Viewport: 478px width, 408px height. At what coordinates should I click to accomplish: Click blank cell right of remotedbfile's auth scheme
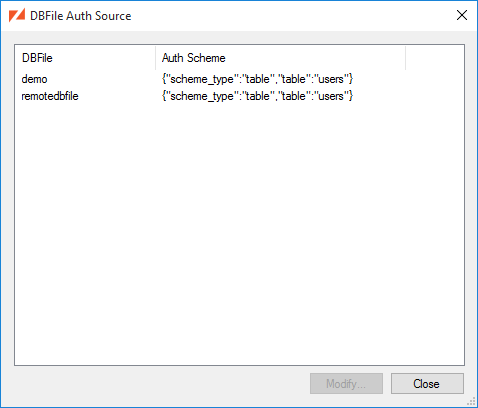pyautogui.click(x=435, y=96)
